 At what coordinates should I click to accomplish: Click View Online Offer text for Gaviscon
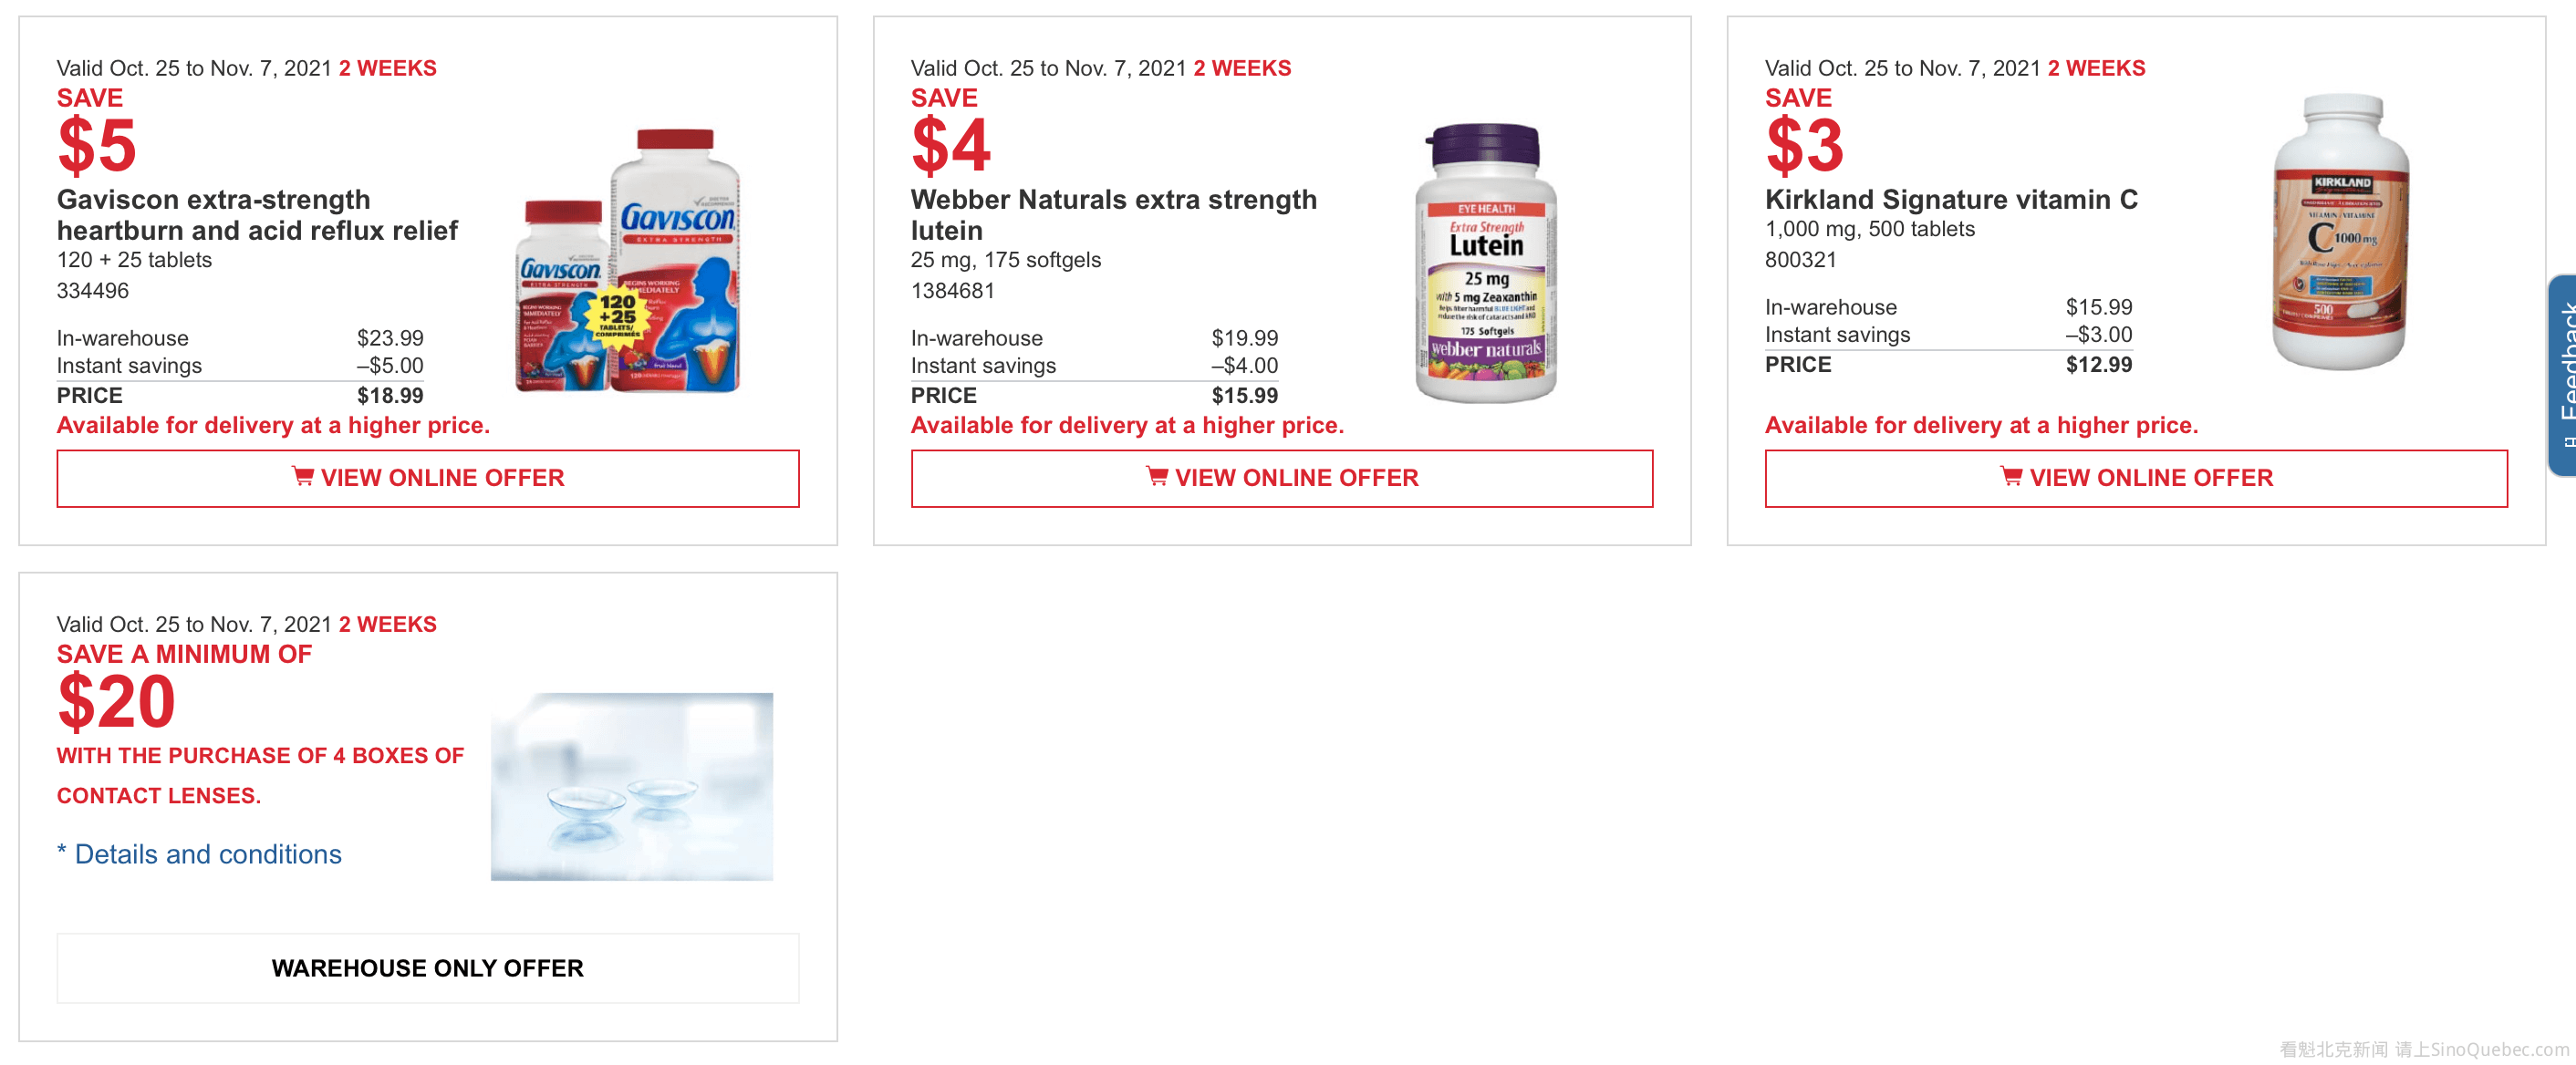(x=442, y=478)
